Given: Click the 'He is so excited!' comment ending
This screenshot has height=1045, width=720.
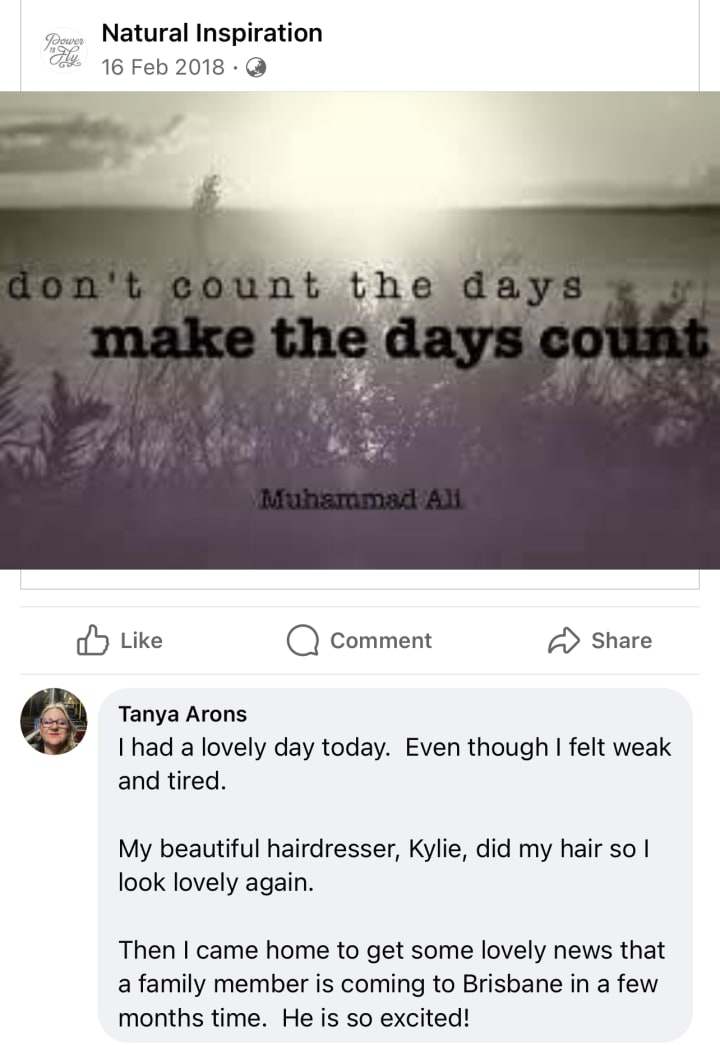Looking at the screenshot, I should click(376, 1018).
